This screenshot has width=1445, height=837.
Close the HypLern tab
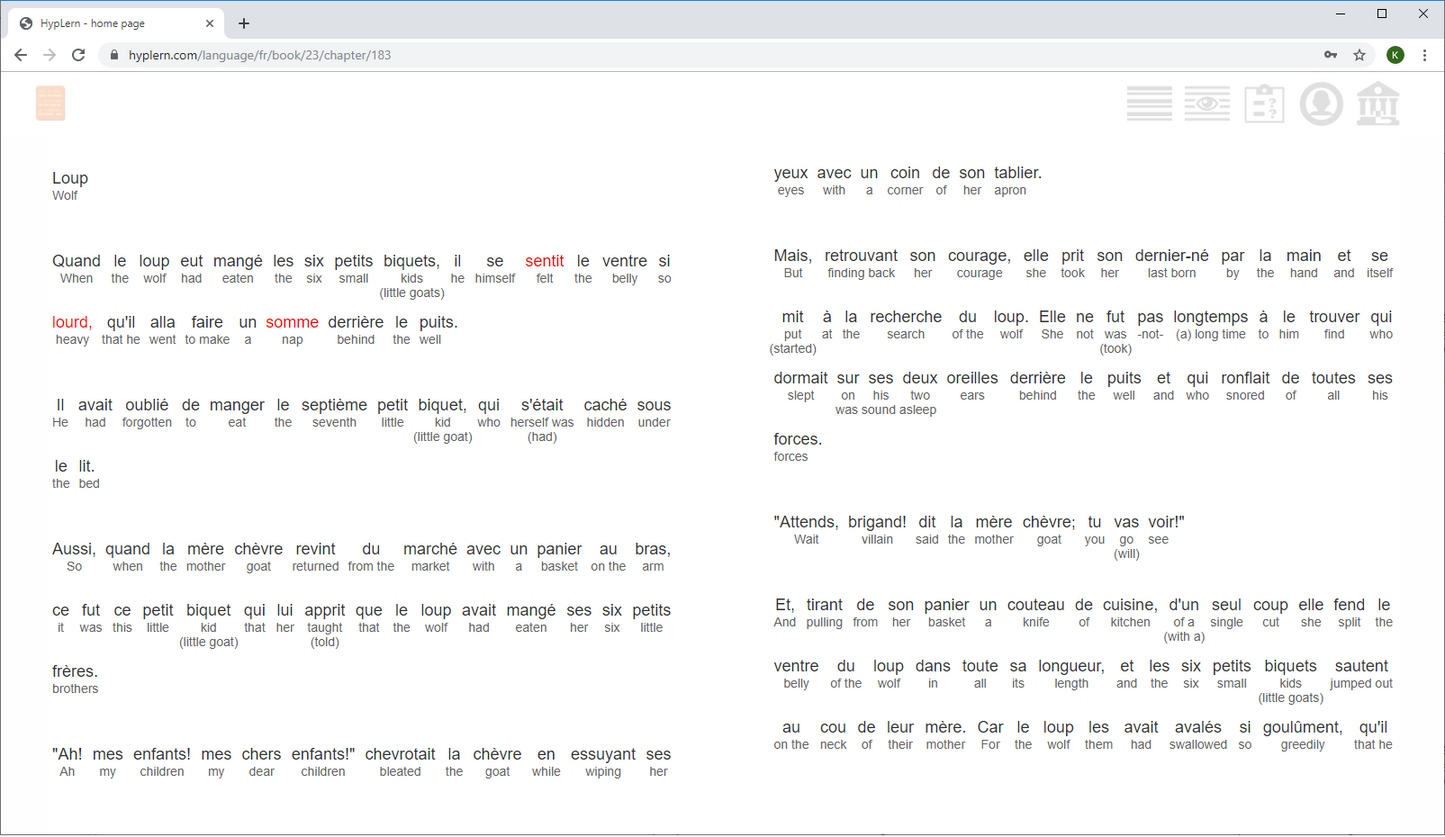[x=210, y=23]
